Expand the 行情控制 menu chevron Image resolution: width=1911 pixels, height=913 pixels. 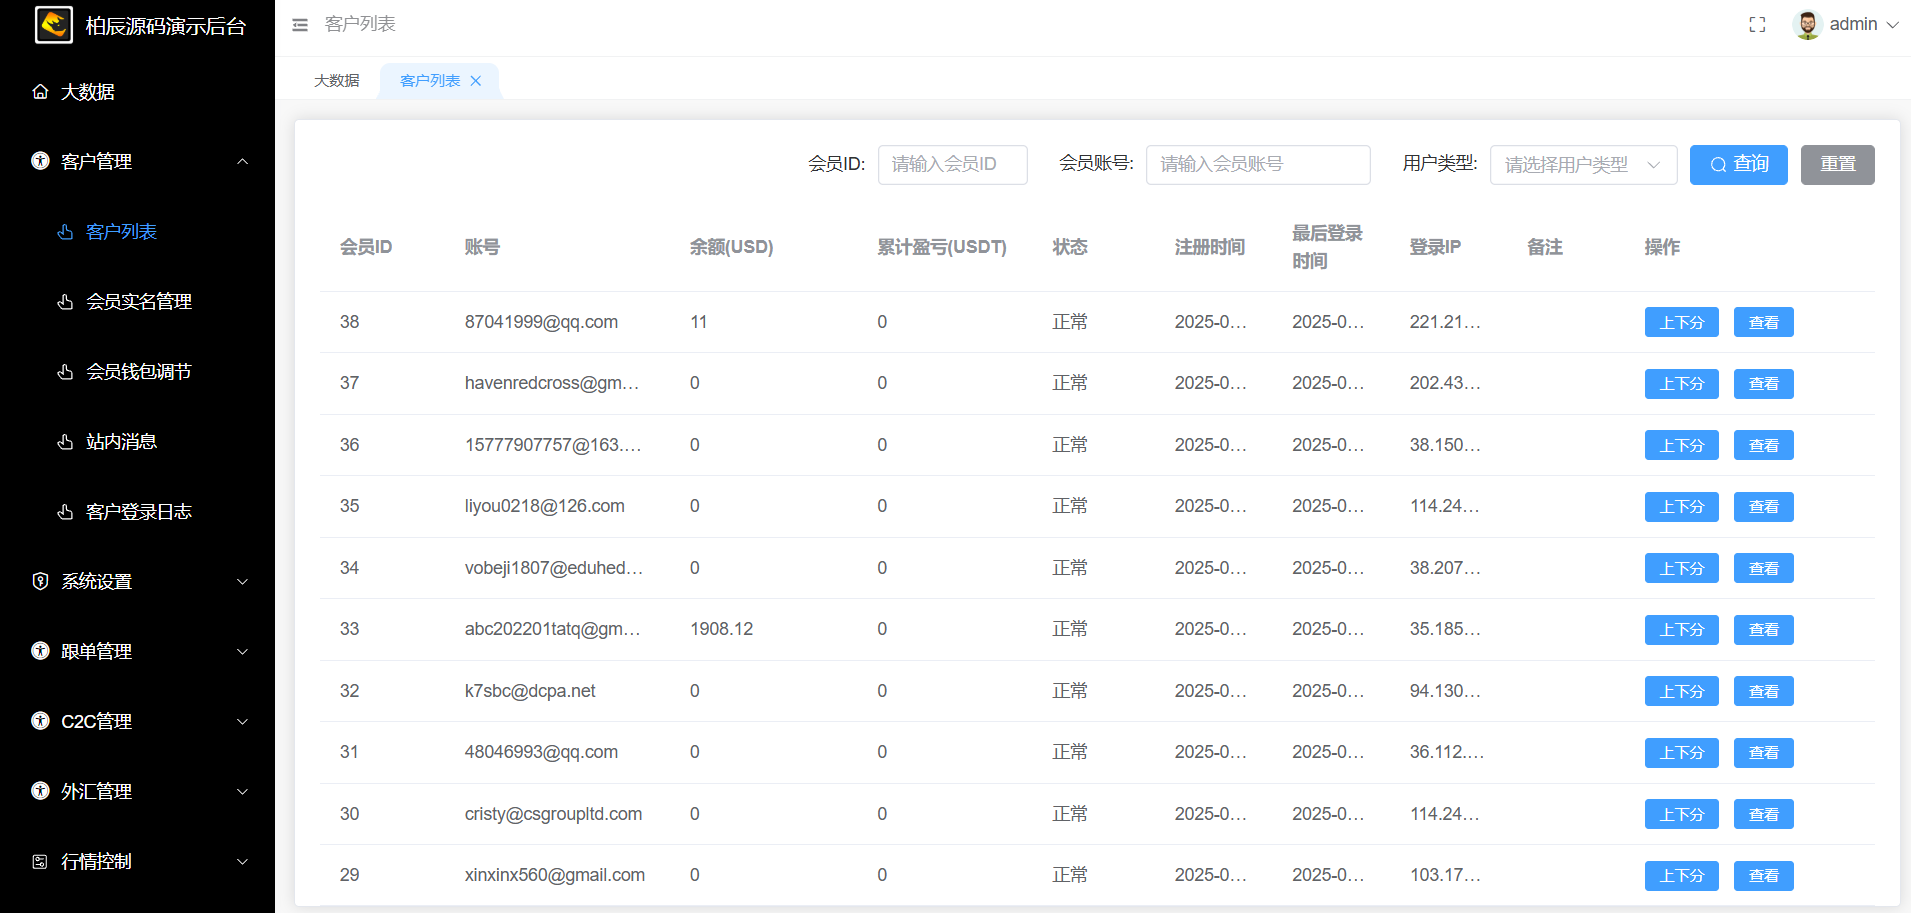[242, 862]
